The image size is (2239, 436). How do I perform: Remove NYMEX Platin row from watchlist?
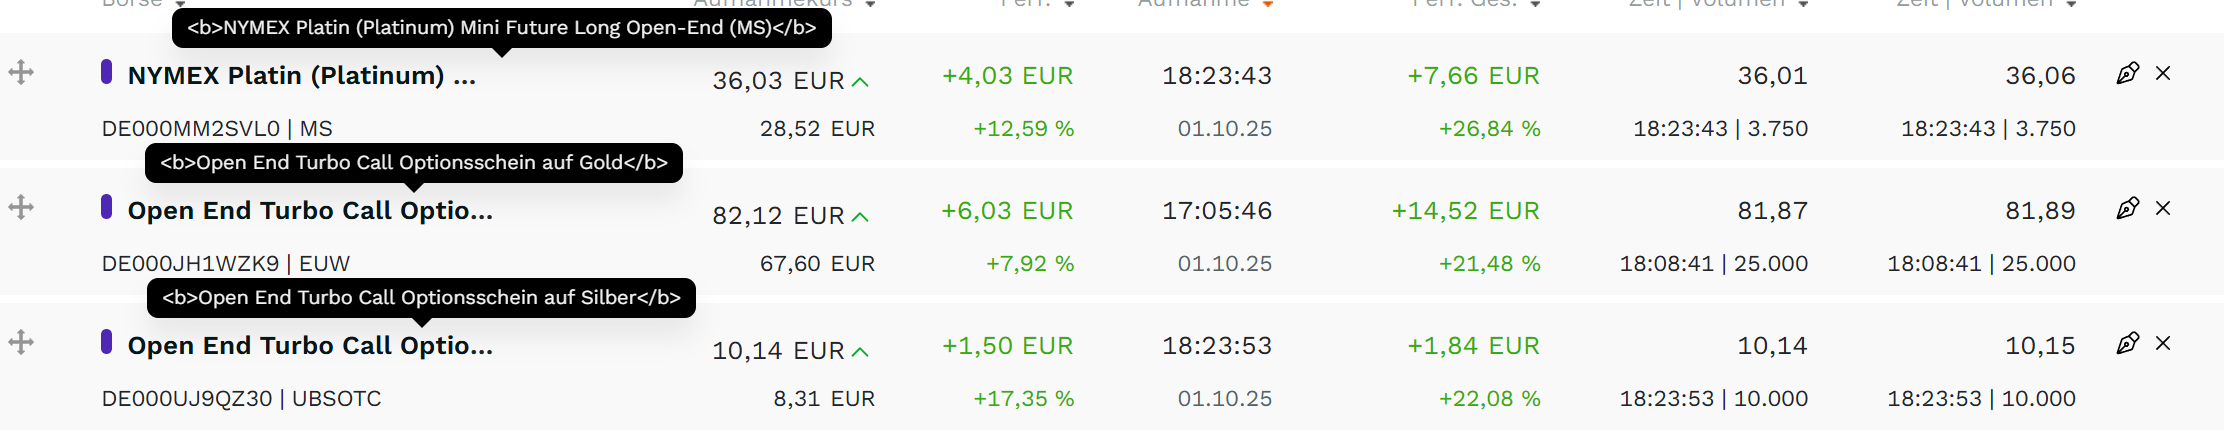(2163, 73)
